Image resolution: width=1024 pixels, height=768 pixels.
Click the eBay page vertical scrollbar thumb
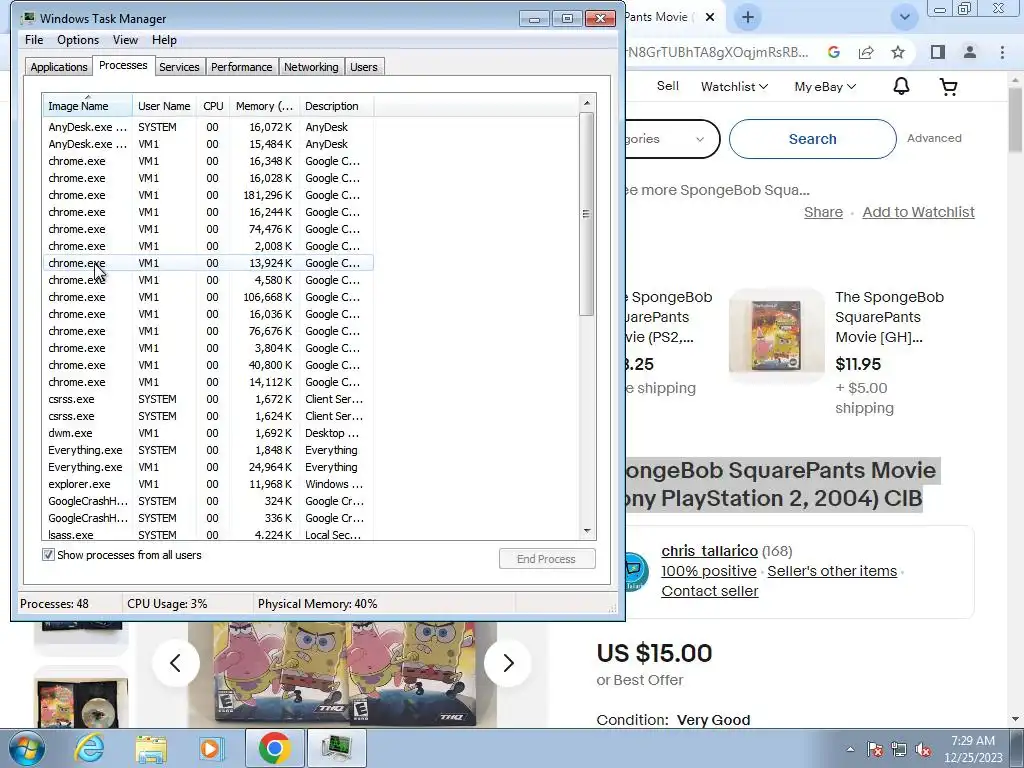(x=1016, y=120)
